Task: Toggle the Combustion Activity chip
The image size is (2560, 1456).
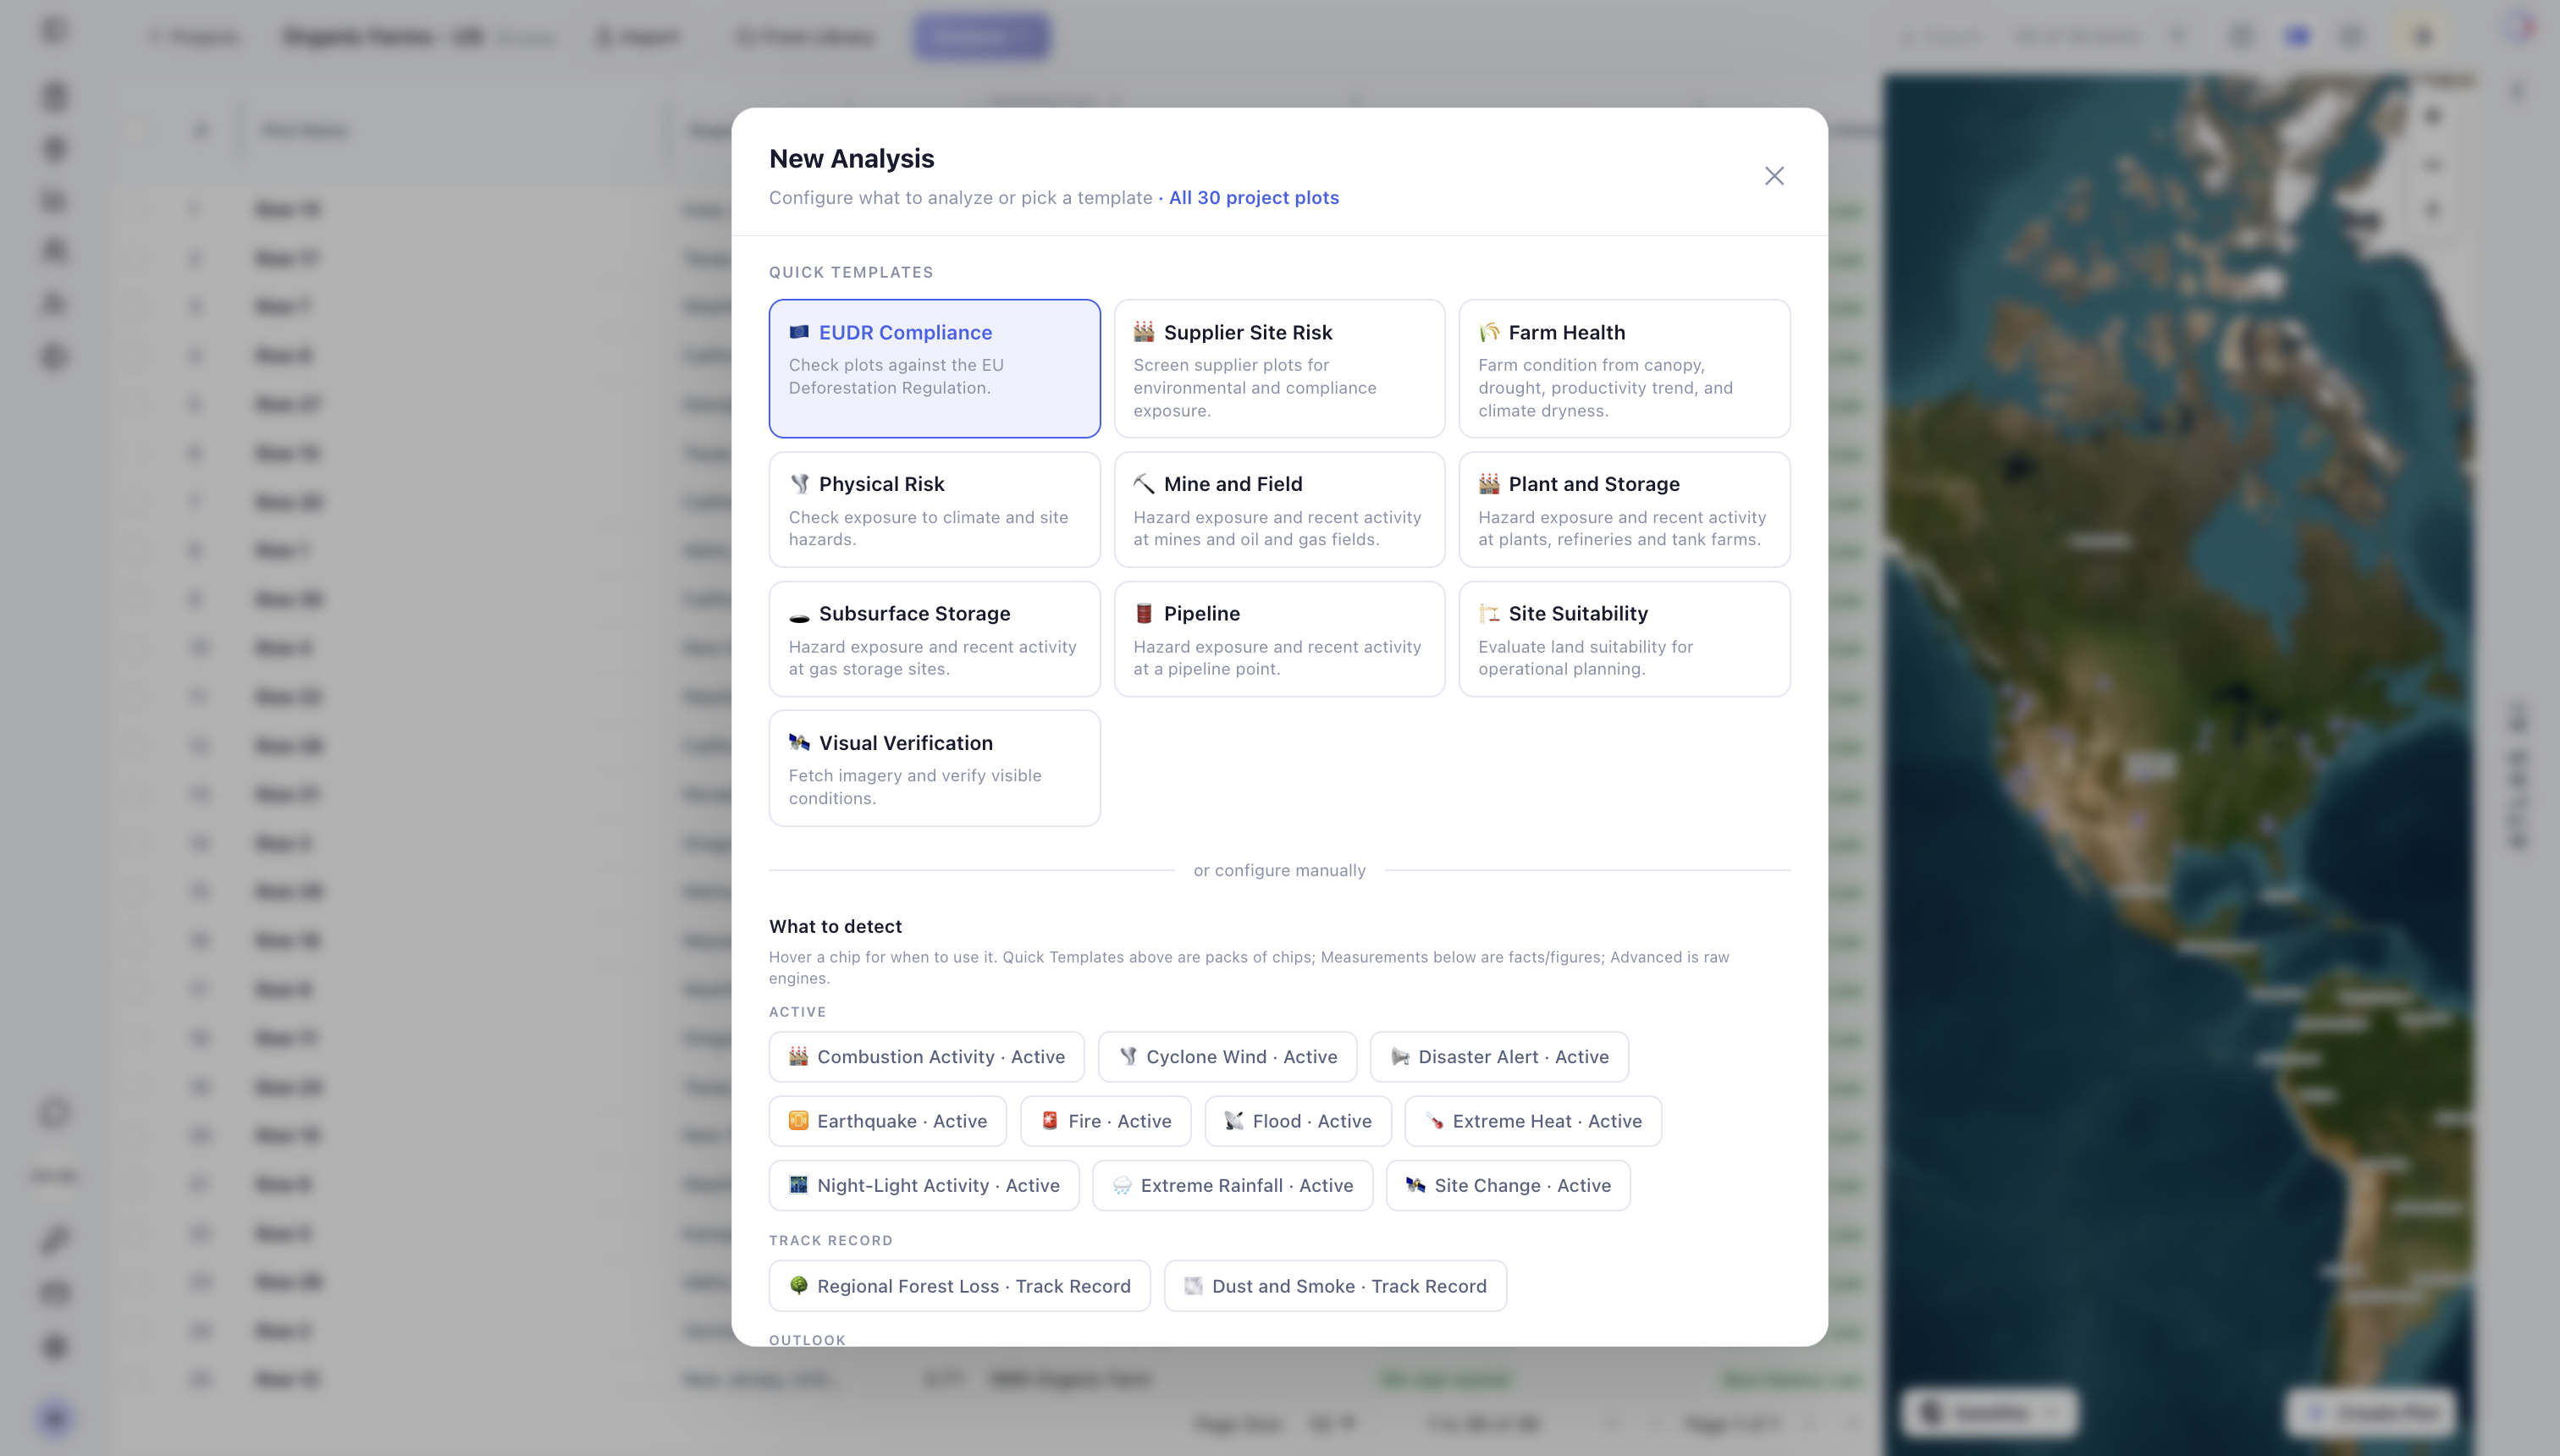Action: pos(926,1056)
